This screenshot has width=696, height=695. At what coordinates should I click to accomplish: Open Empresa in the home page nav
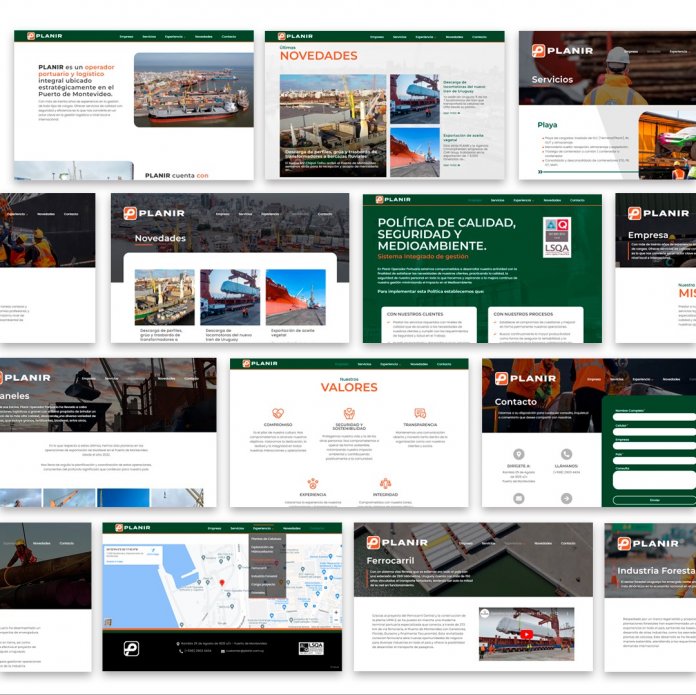click(x=127, y=37)
